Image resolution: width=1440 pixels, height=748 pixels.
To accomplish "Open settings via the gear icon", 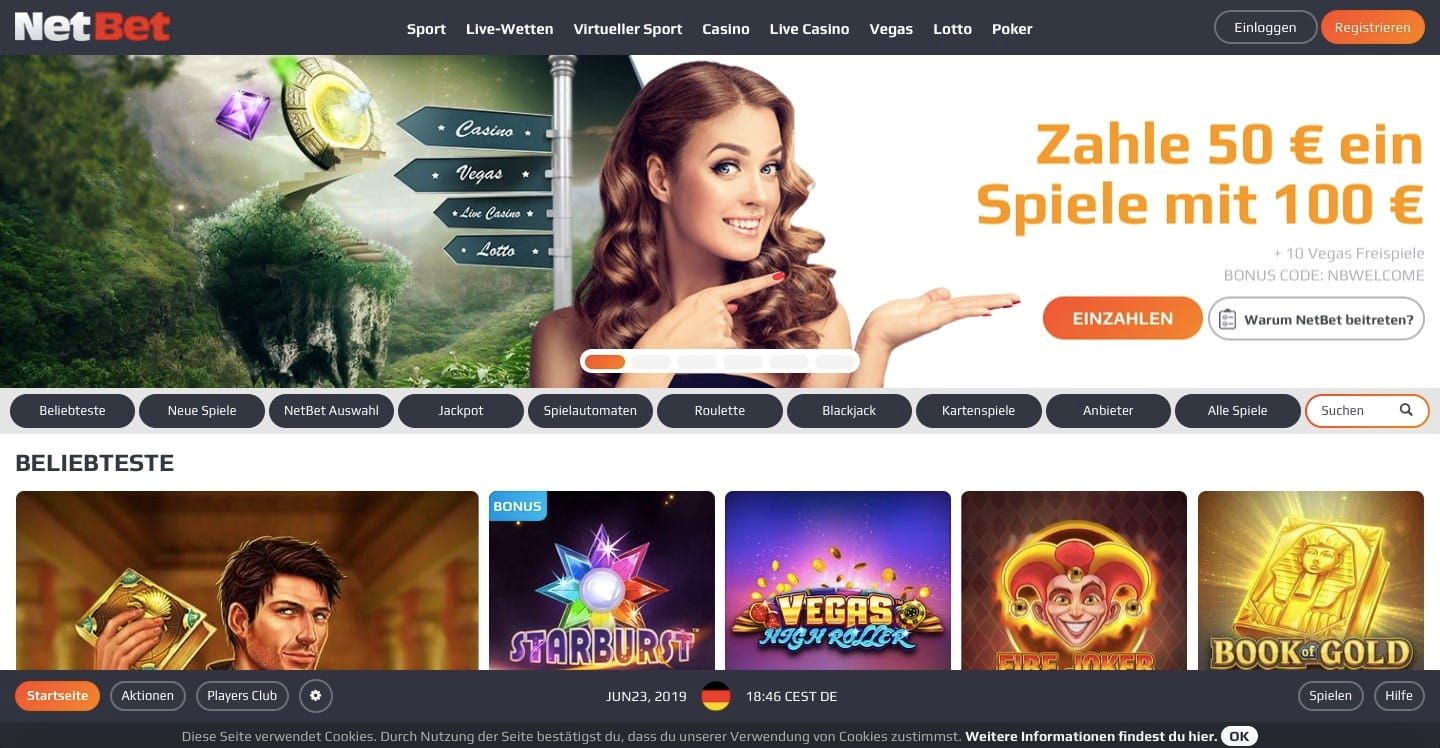I will click(316, 696).
